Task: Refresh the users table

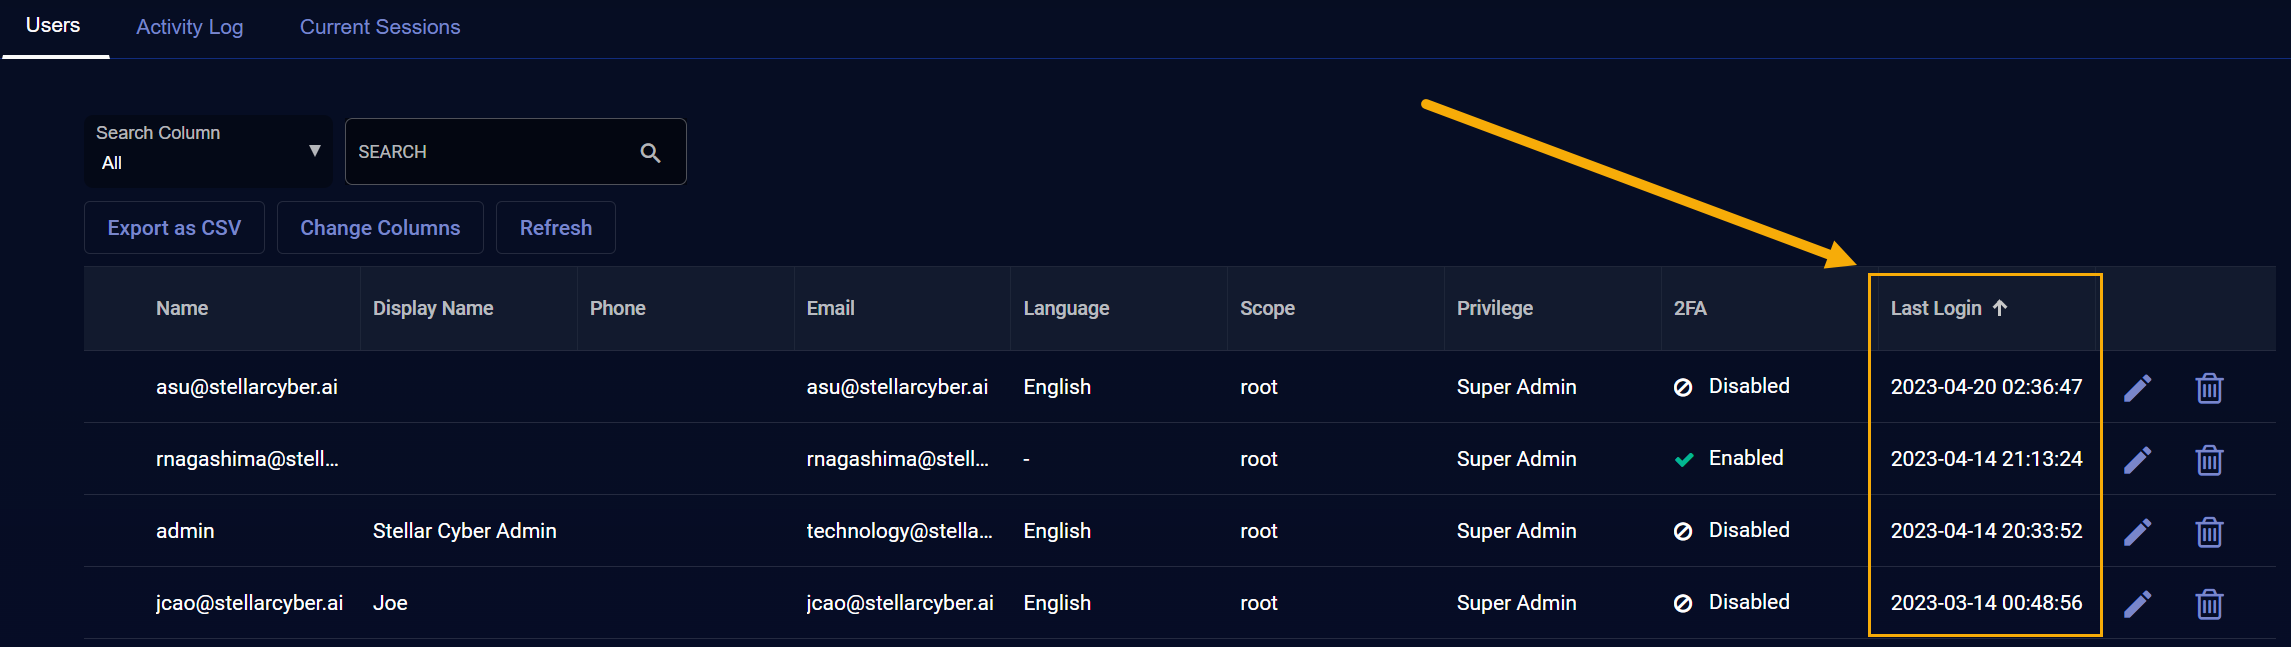Action: [x=555, y=228]
